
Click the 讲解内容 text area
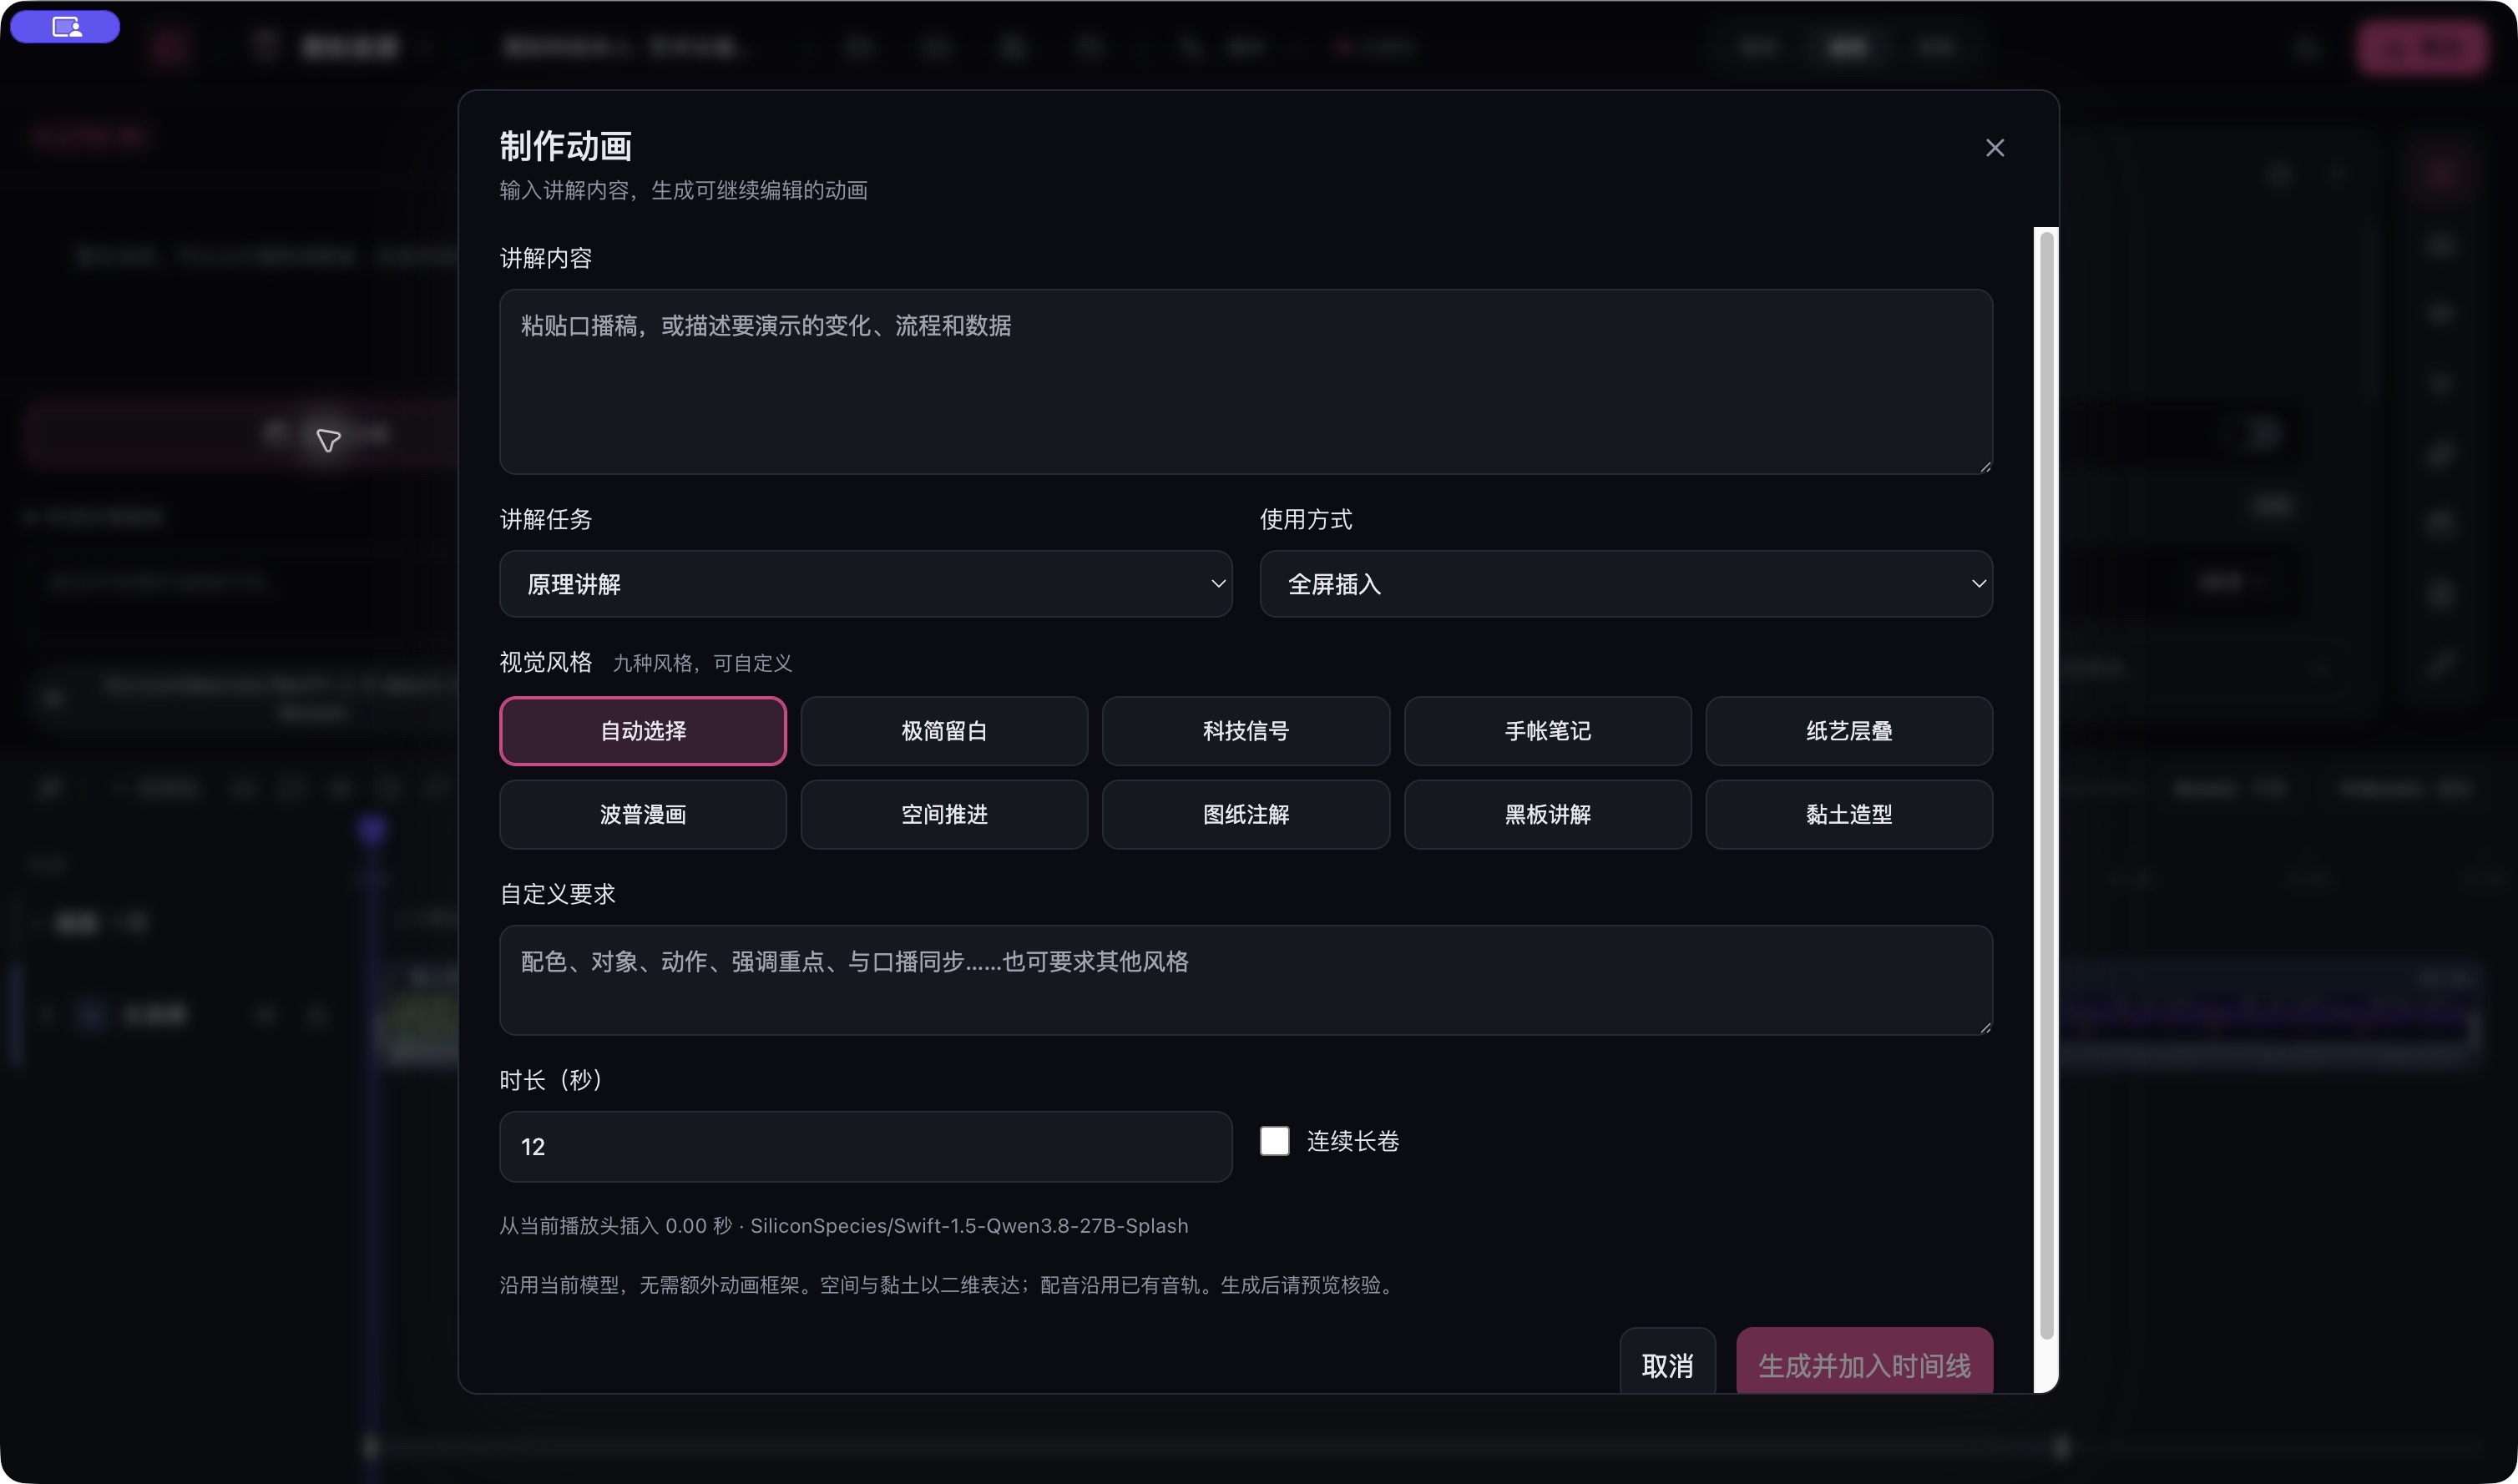(x=1245, y=381)
